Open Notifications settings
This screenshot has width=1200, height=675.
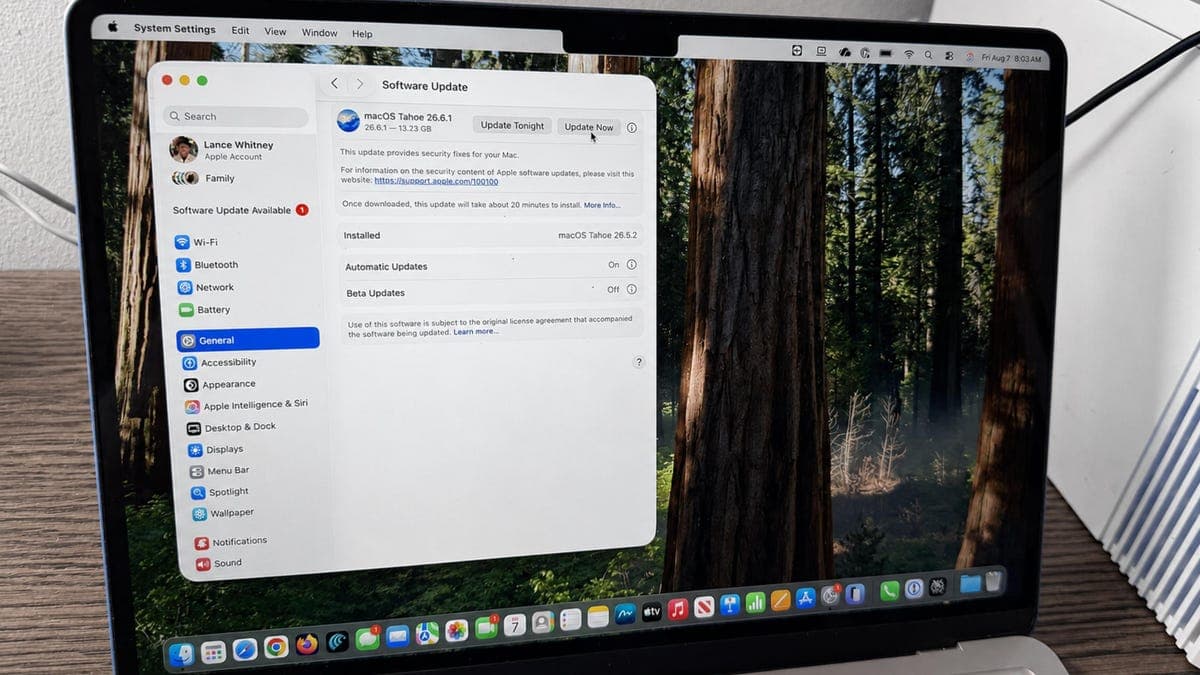(231, 541)
